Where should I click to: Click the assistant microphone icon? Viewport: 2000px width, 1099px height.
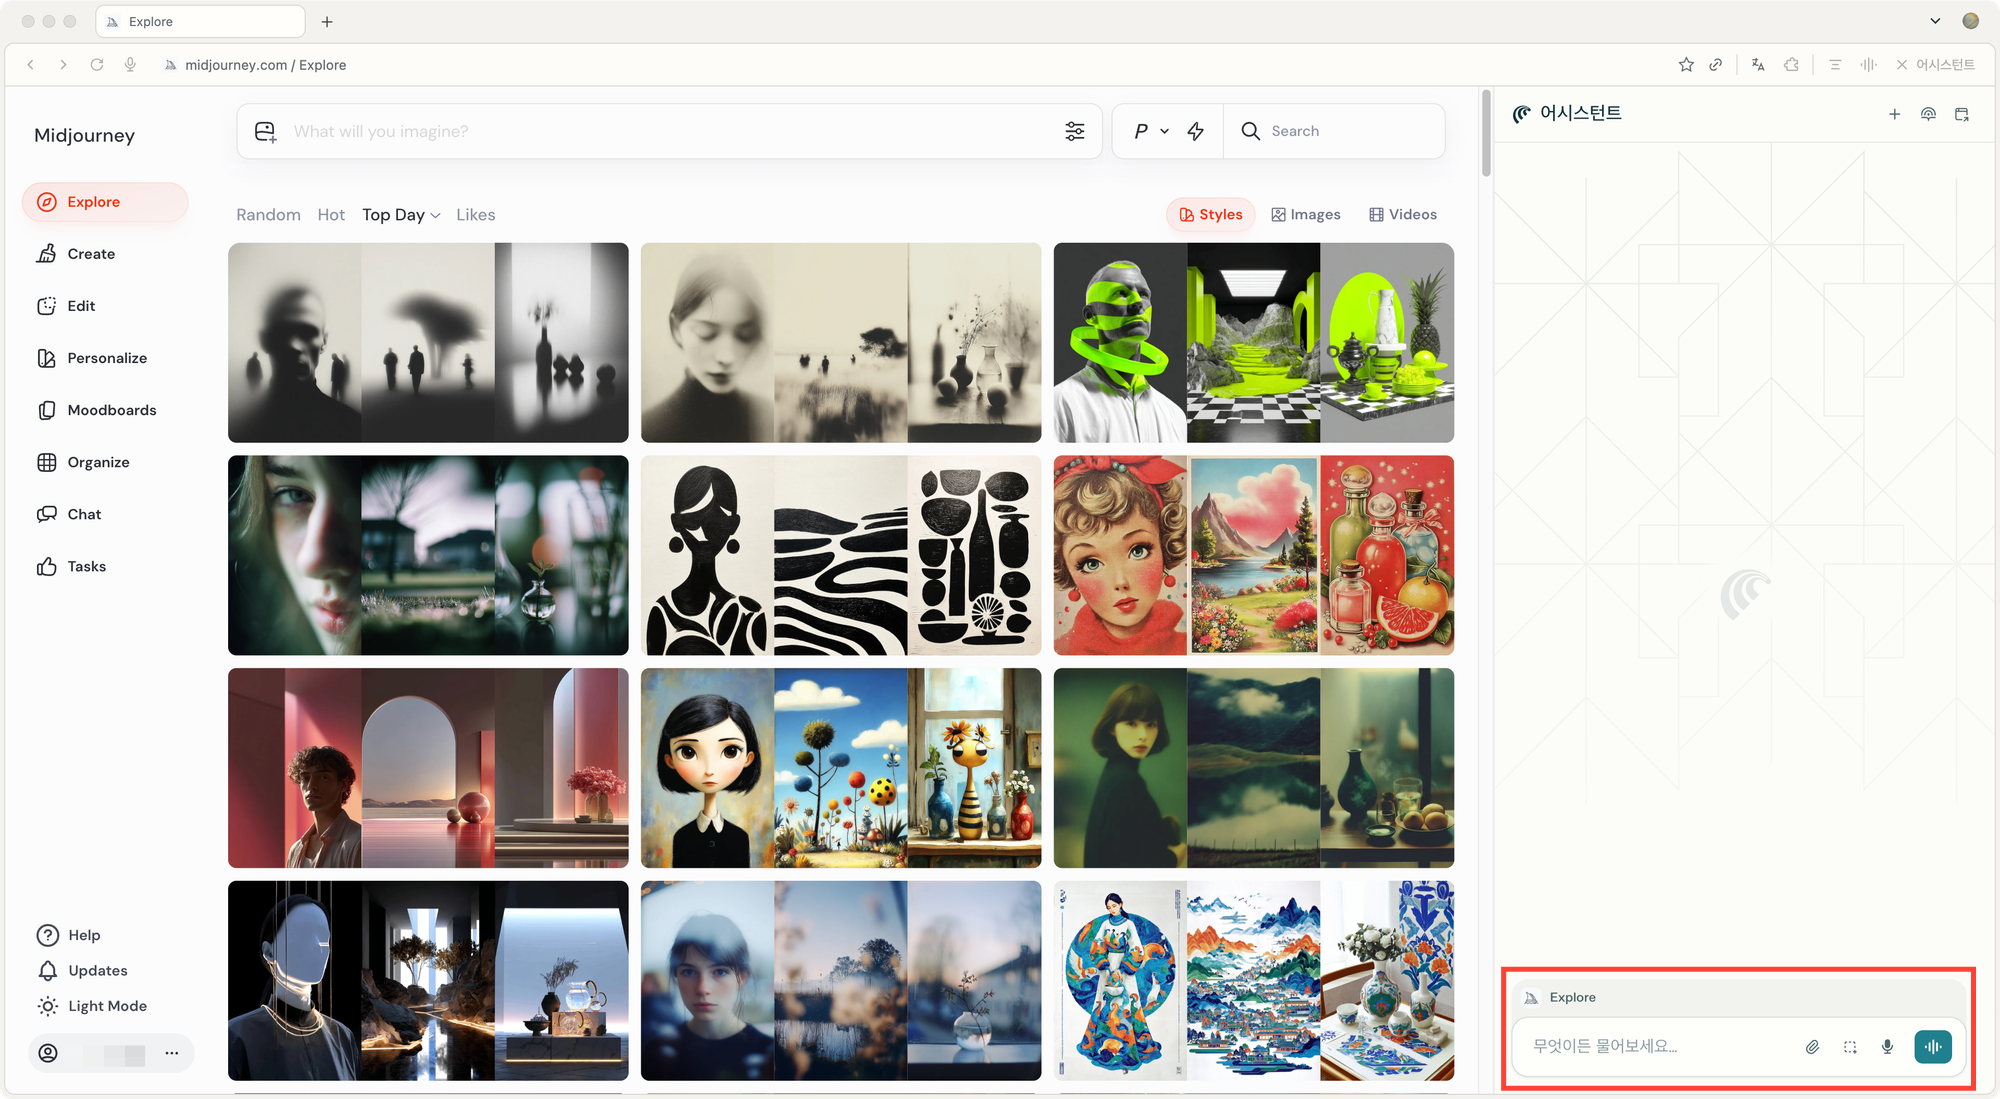coord(1887,1047)
